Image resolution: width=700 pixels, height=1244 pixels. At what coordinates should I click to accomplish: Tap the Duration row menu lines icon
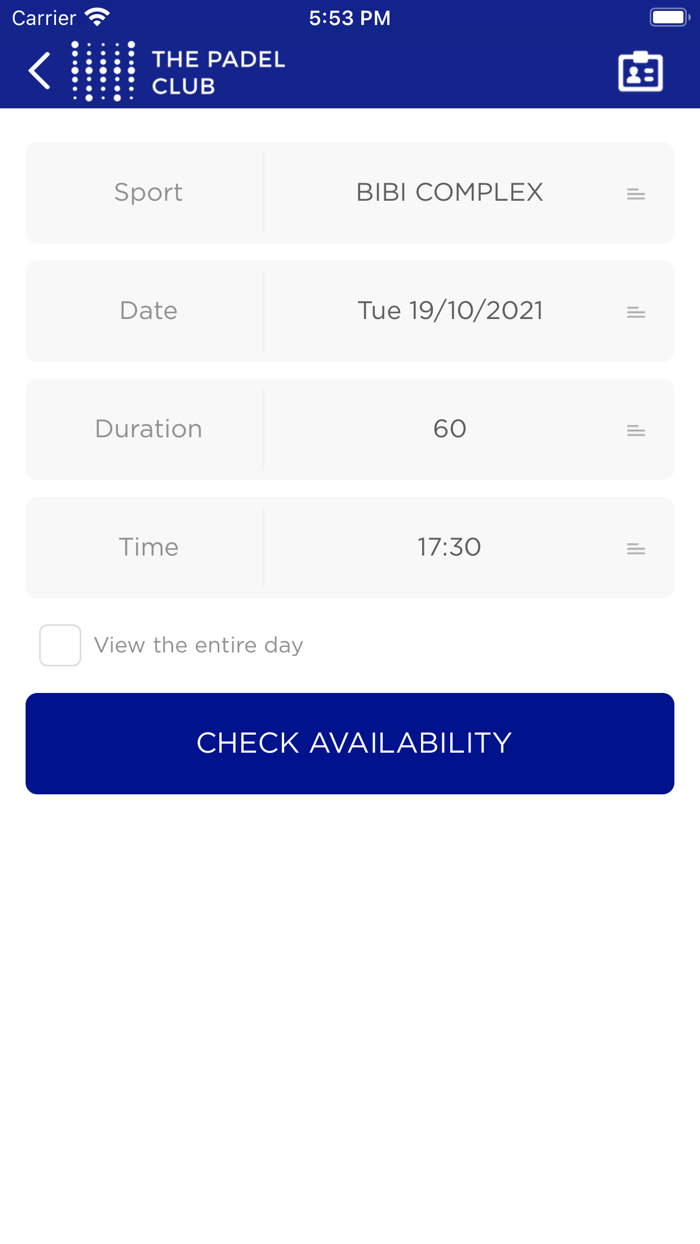[635, 430]
